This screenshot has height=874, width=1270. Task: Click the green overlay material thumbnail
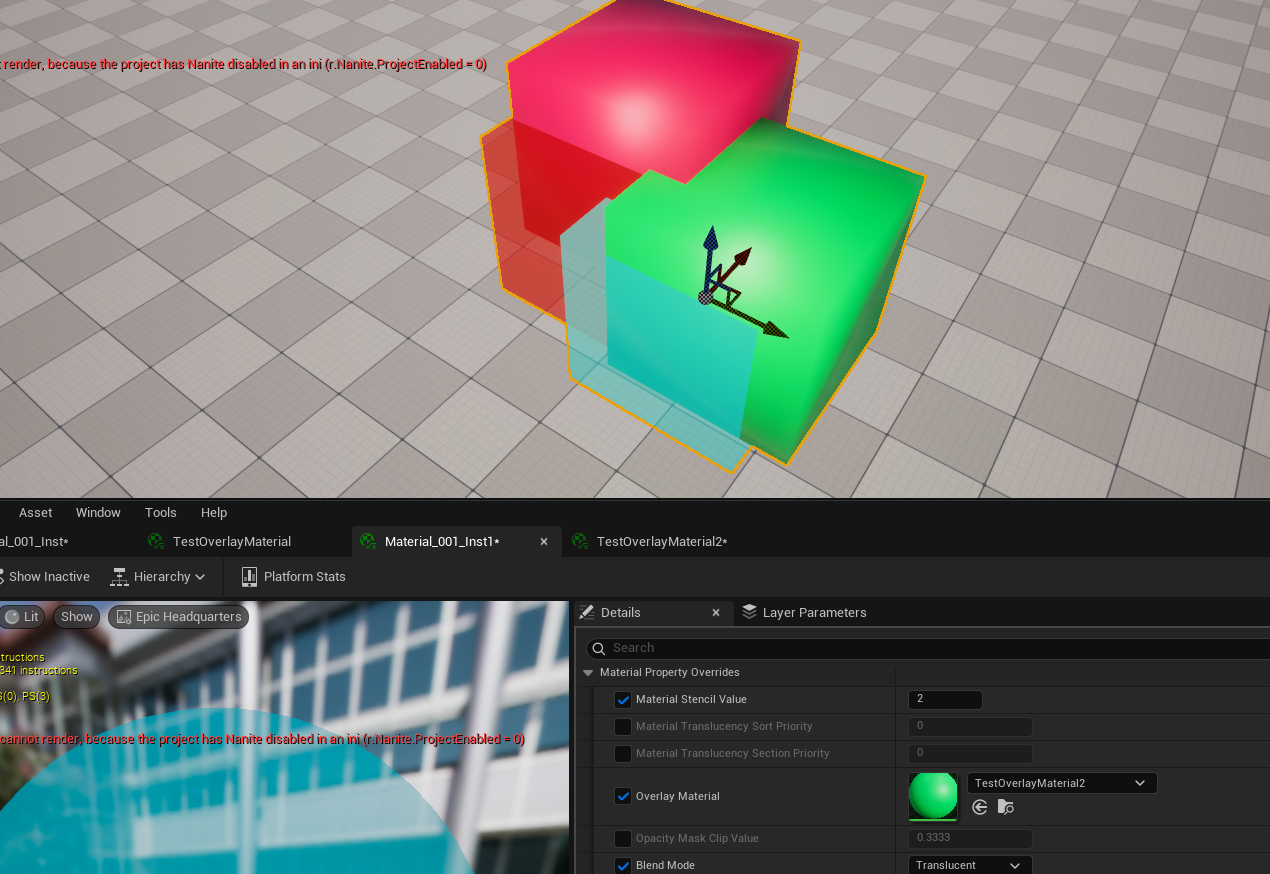tap(932, 796)
